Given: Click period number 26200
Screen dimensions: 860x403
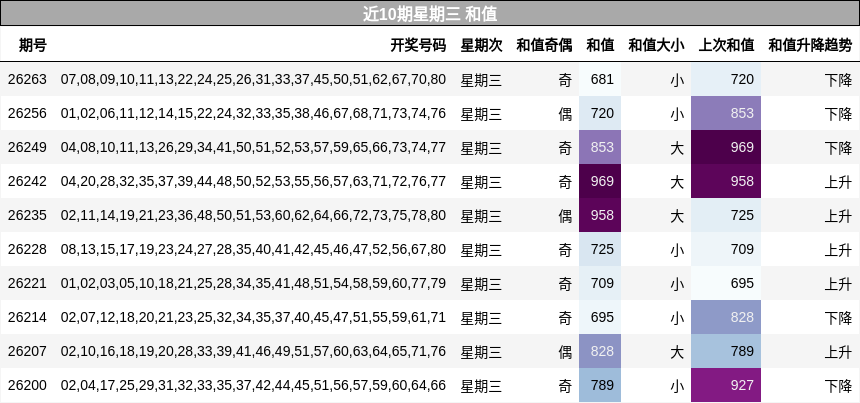Looking at the screenshot, I should pos(27,385).
